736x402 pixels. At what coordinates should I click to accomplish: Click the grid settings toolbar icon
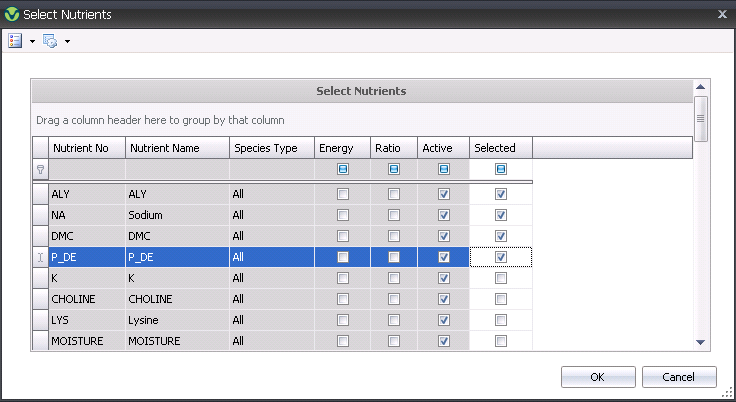50,41
